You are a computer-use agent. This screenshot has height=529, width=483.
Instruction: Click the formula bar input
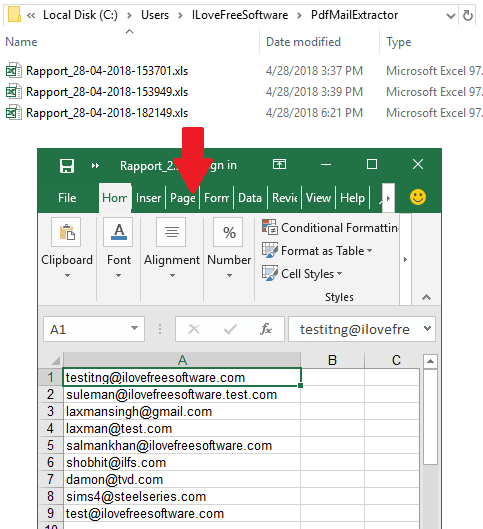354,329
